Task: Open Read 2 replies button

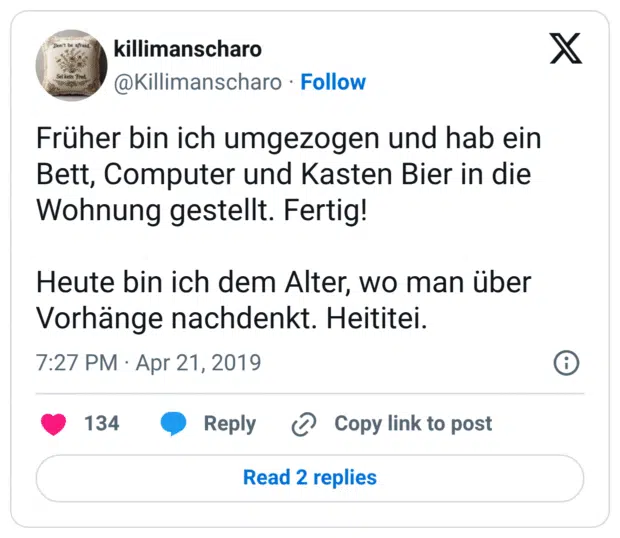Action: [x=310, y=477]
